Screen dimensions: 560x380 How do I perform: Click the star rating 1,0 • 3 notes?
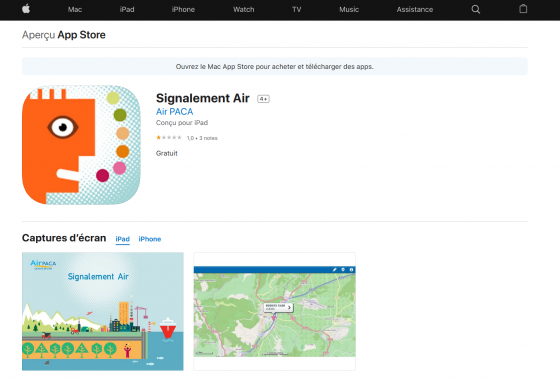(187, 138)
